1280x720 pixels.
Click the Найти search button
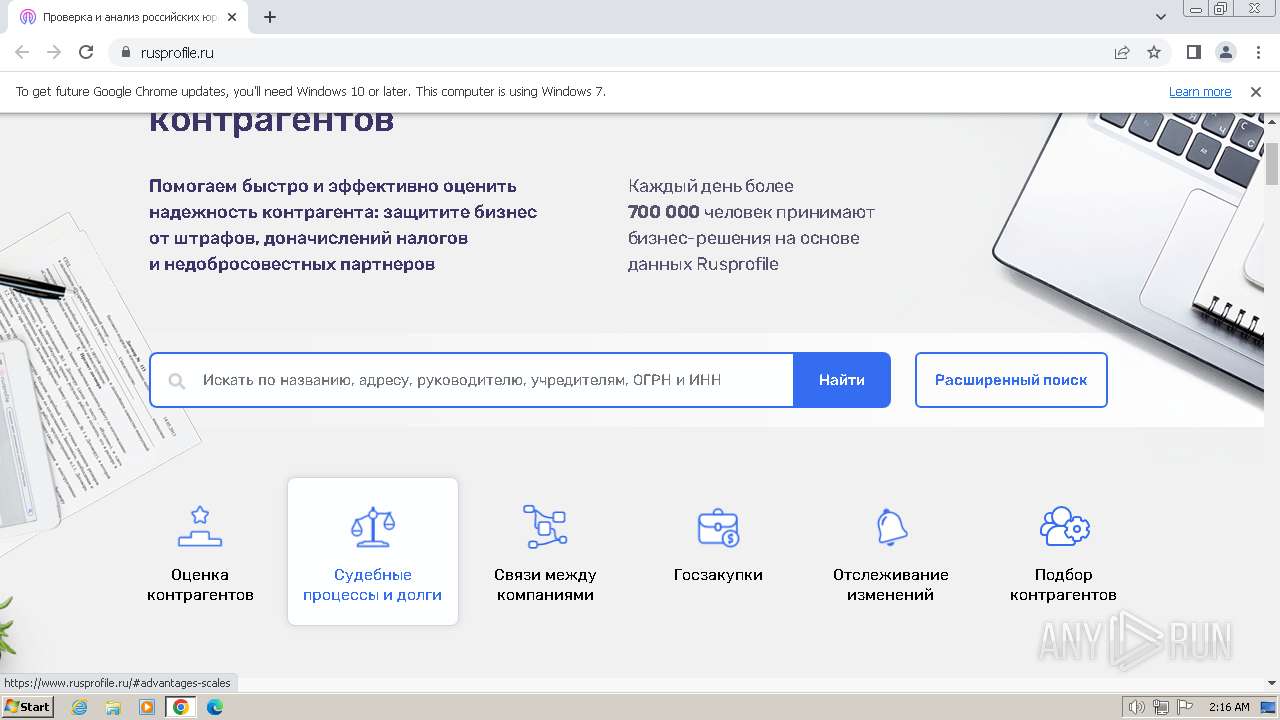coord(842,380)
